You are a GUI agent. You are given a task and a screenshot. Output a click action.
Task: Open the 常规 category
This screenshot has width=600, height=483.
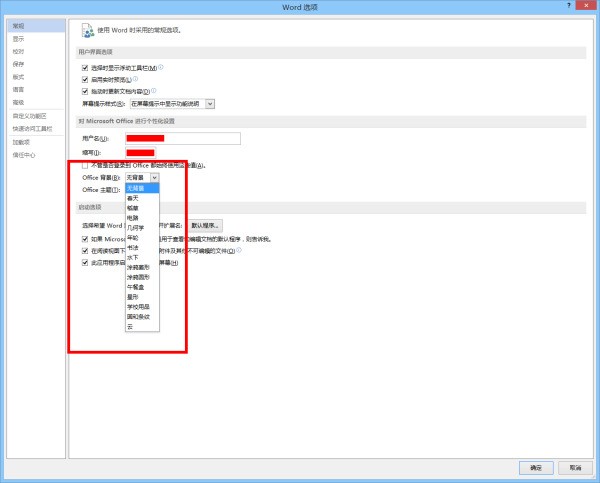tap(36, 26)
